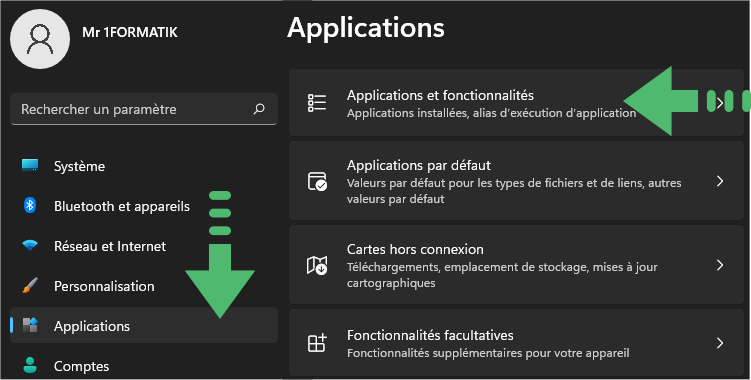Click the user profile avatar icon
The width and height of the screenshot is (751, 380).
pos(40,39)
